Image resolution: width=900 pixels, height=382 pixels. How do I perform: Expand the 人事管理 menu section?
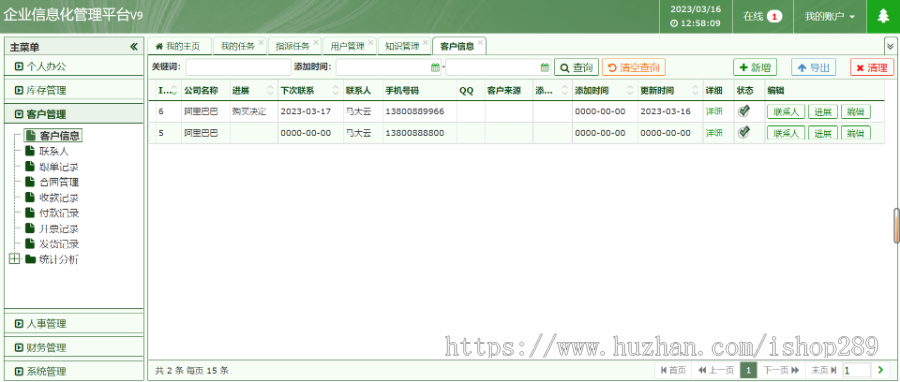click(74, 323)
